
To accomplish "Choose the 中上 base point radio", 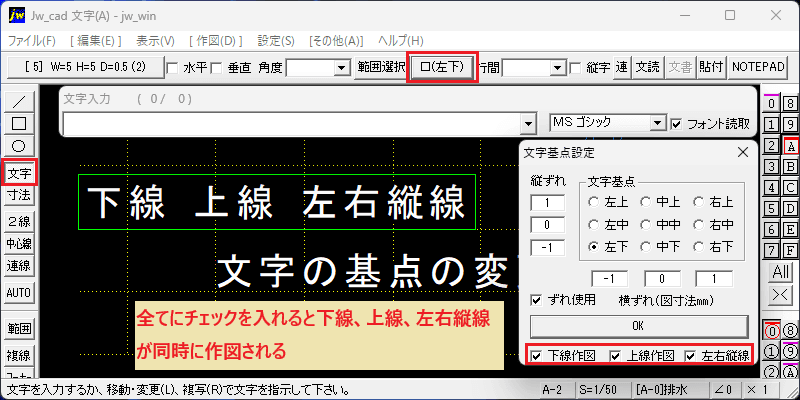I will [x=646, y=203].
